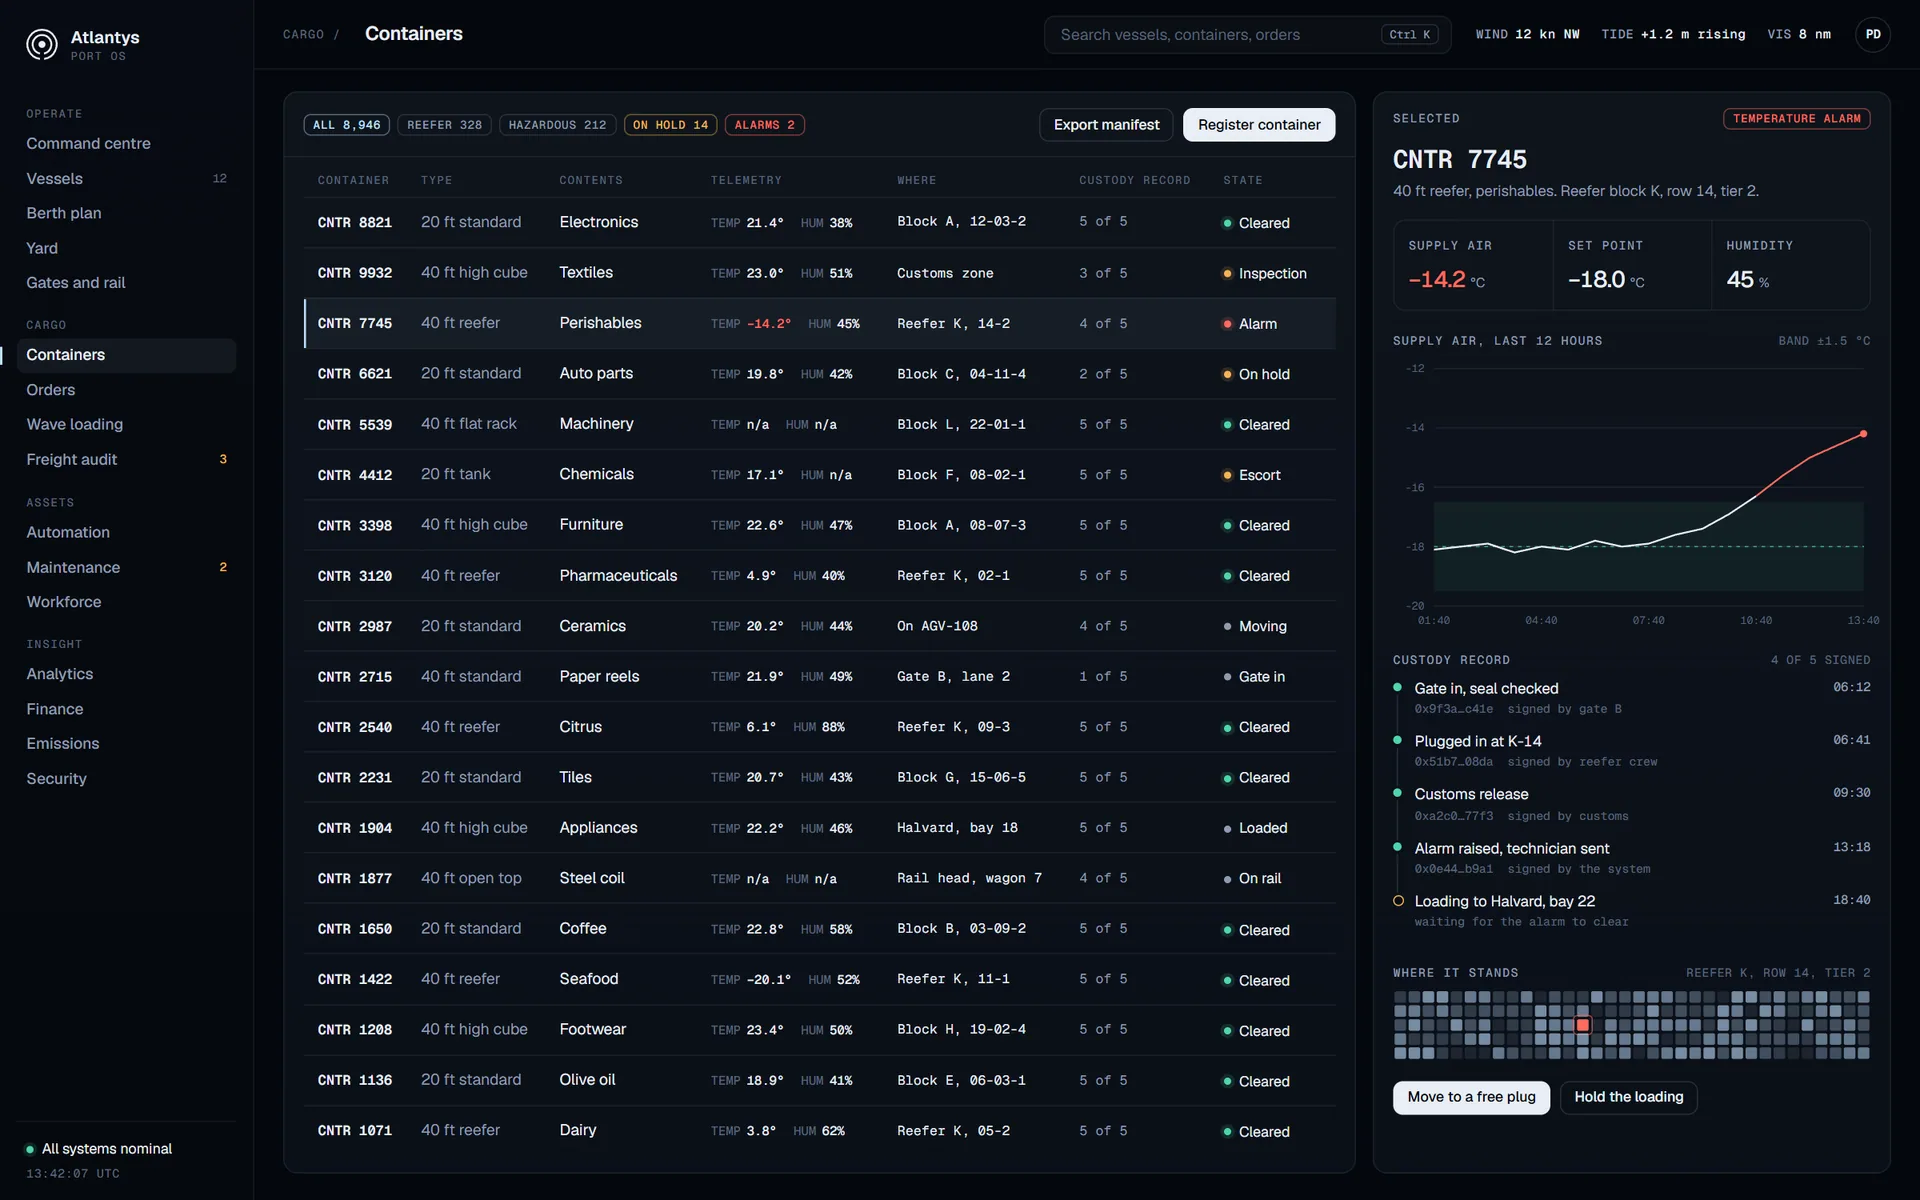Select the HAZARDOUS 212 filter
1920x1200 pixels.
(x=557, y=125)
